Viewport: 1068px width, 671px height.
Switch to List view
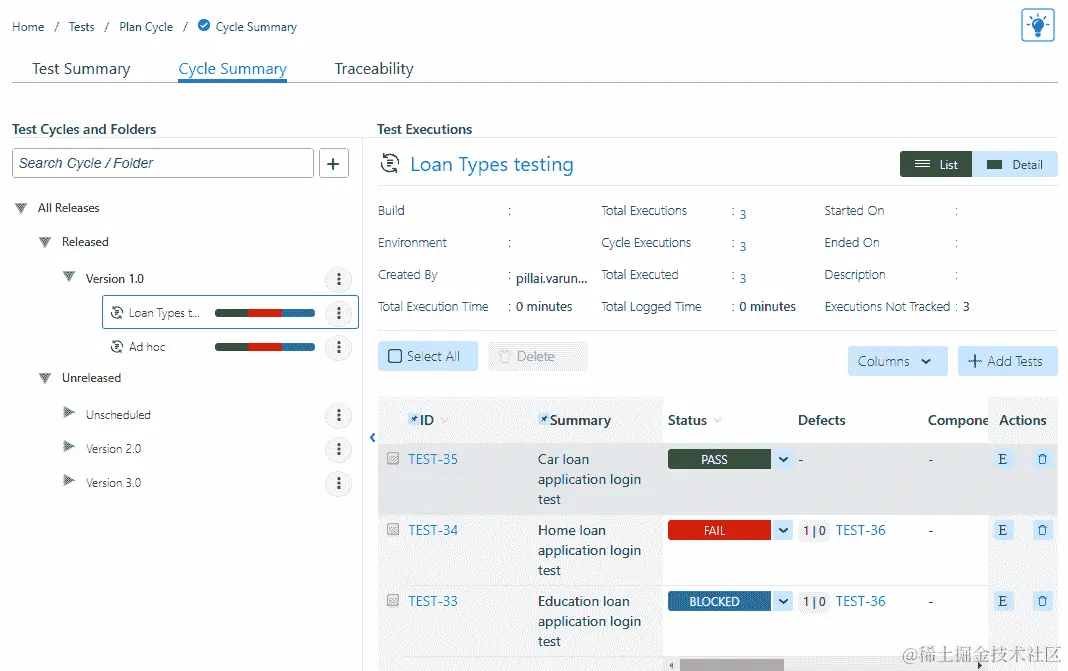936,164
